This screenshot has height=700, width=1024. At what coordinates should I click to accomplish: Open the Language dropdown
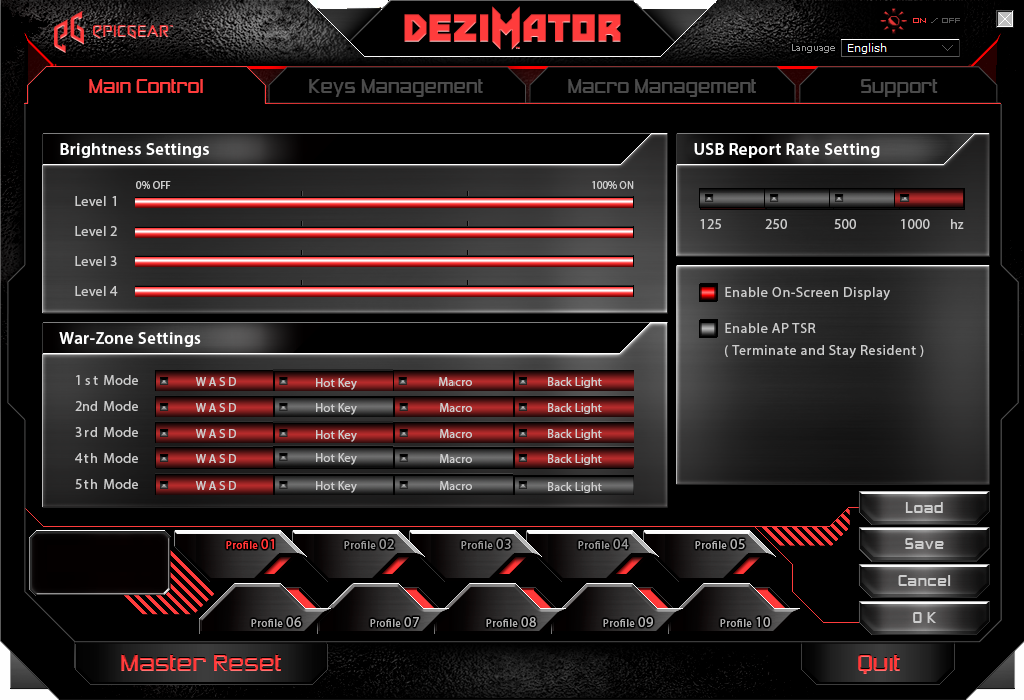[x=900, y=48]
